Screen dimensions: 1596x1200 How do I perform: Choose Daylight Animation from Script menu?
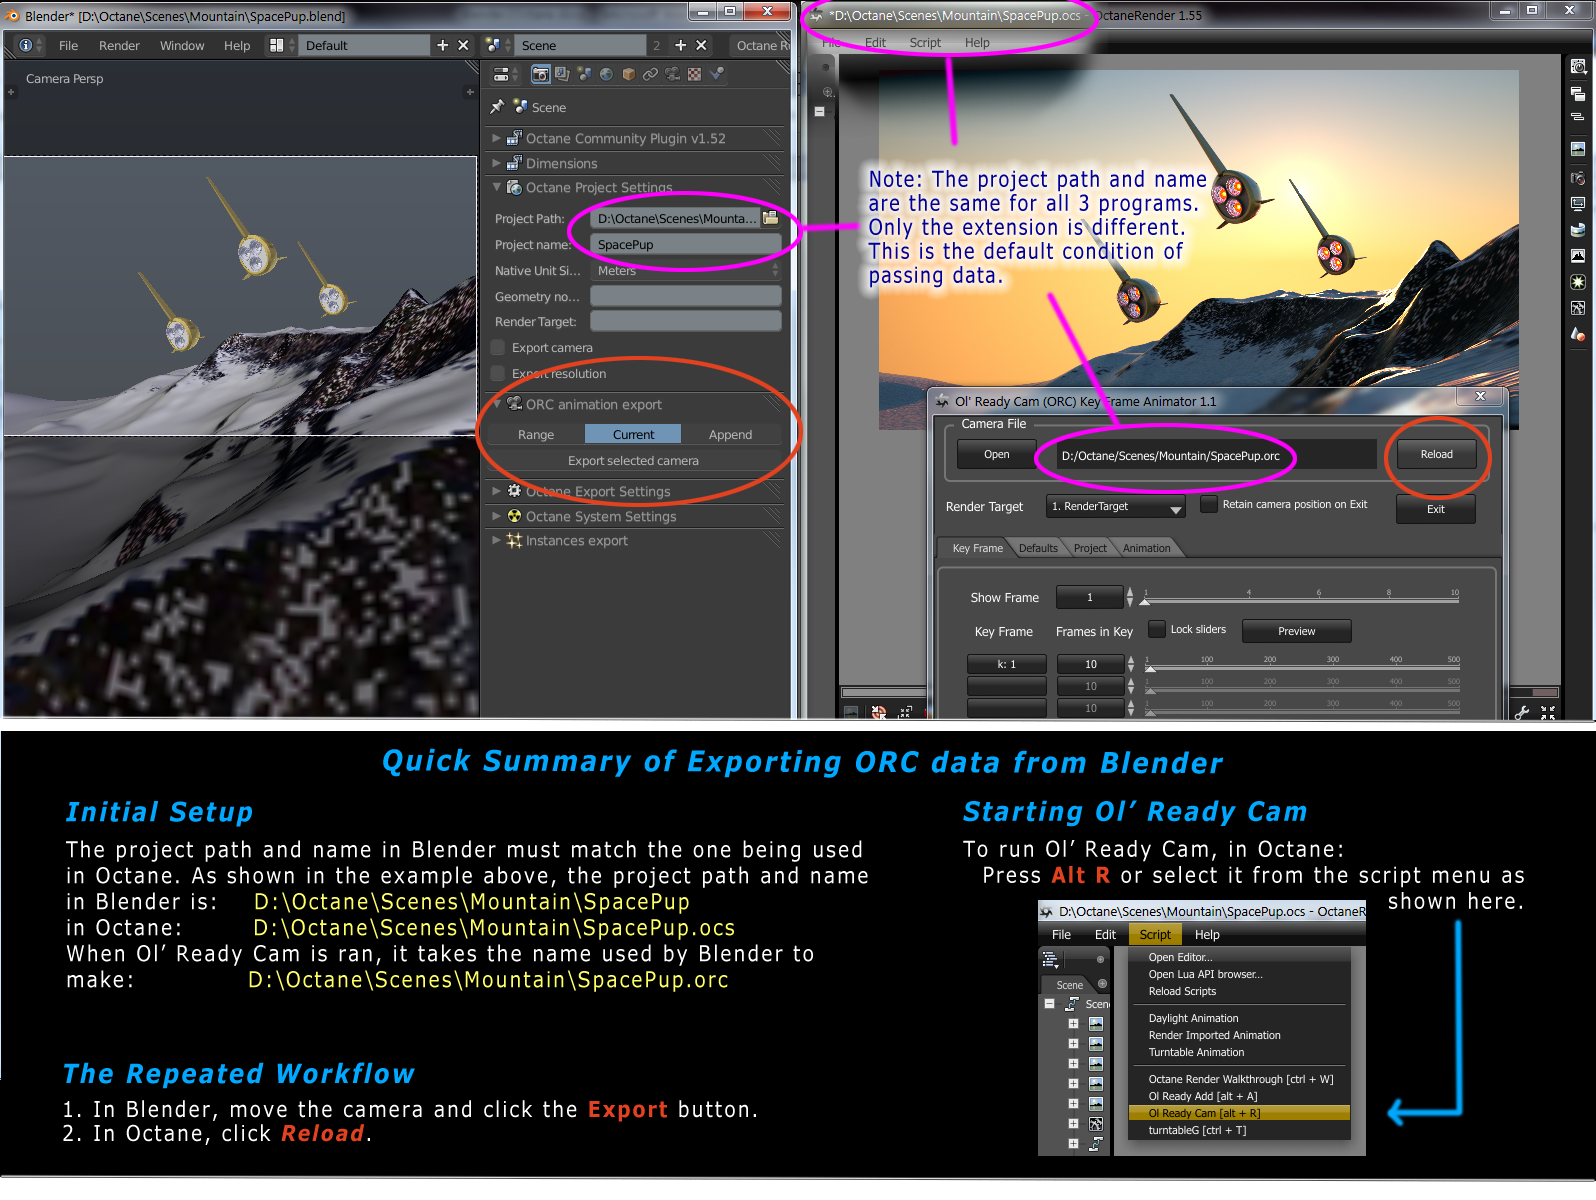[1193, 1018]
